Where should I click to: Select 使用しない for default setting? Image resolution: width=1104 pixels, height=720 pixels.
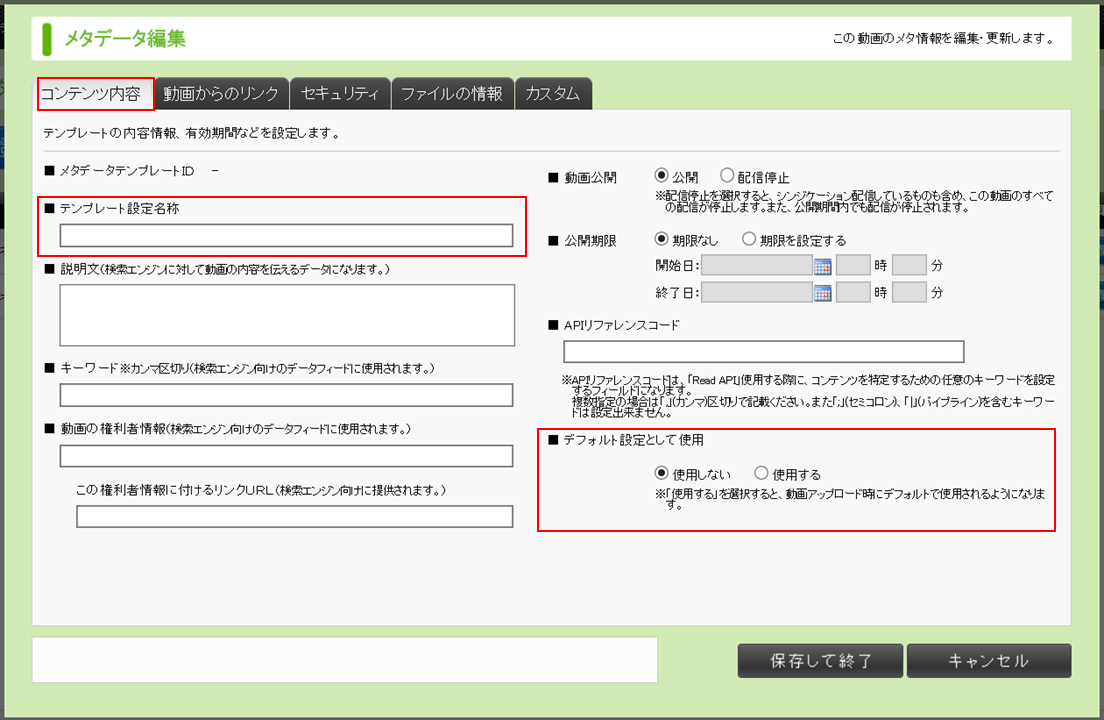click(x=661, y=473)
